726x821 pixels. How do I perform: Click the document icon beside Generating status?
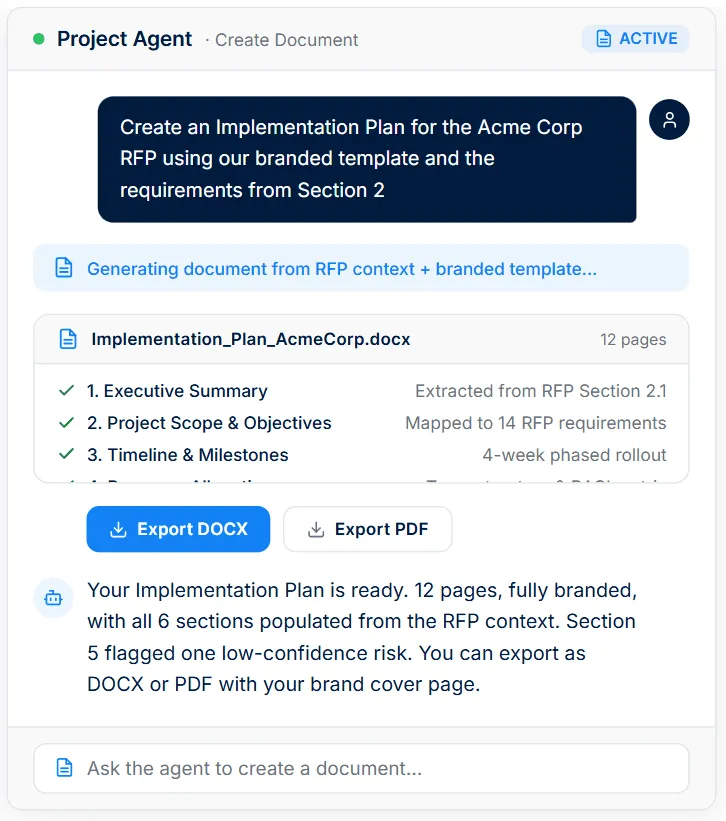(64, 268)
